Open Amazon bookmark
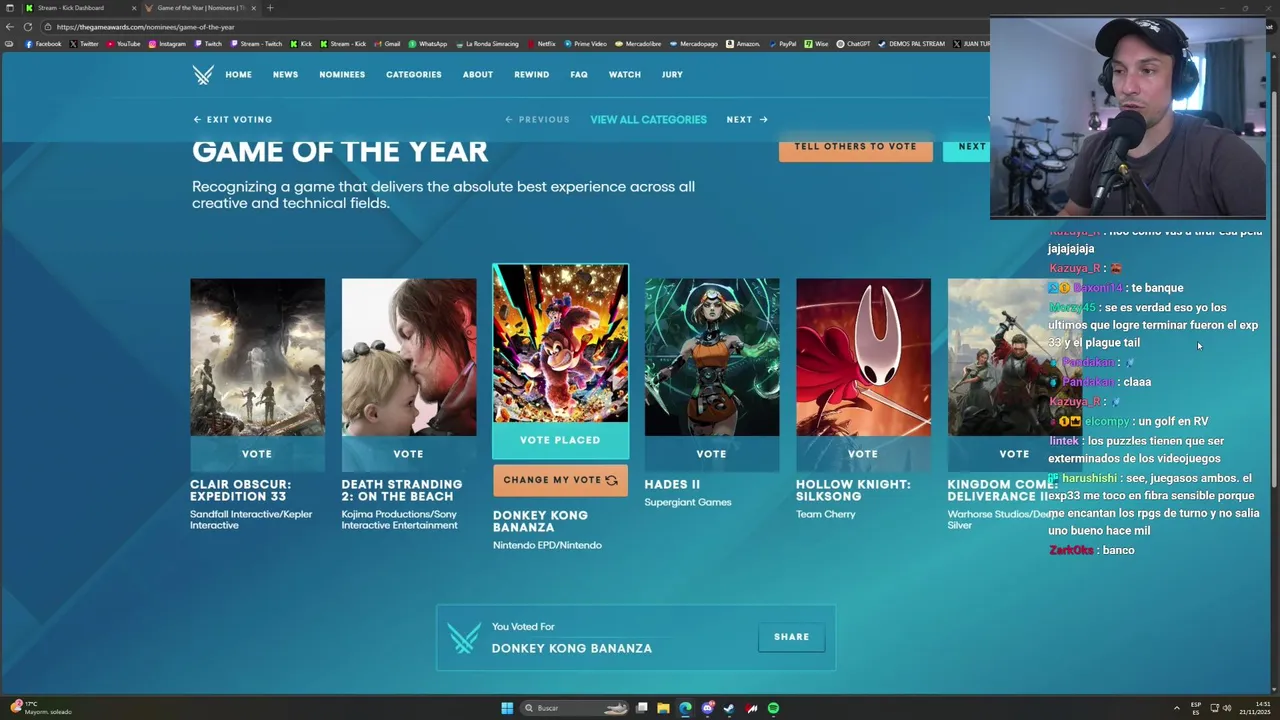The width and height of the screenshot is (1280, 720). coord(743,44)
